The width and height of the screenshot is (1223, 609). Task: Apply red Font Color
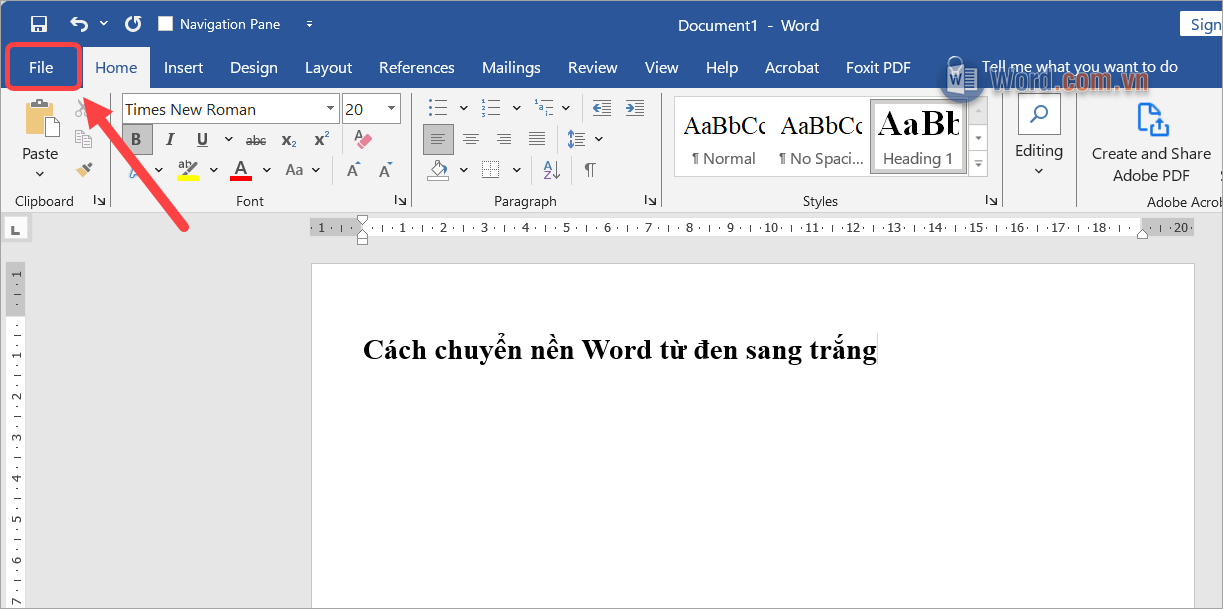coord(241,169)
